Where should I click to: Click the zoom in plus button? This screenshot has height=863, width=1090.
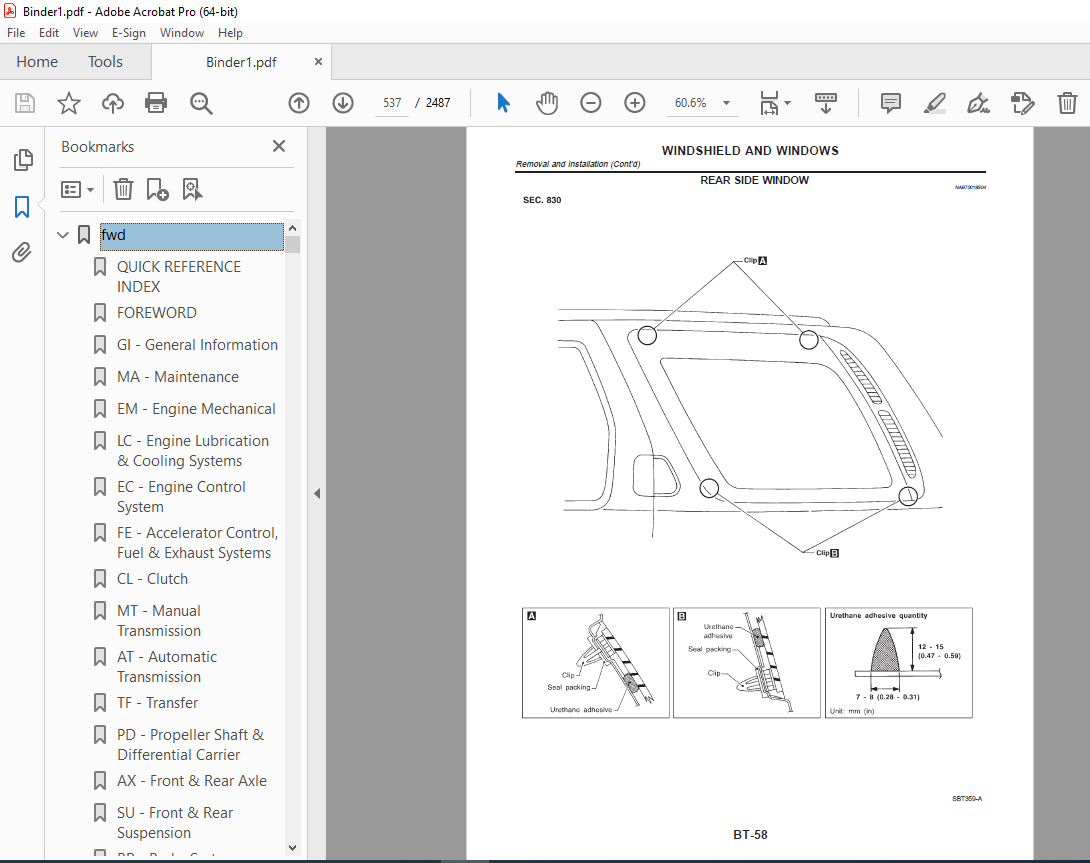[635, 103]
